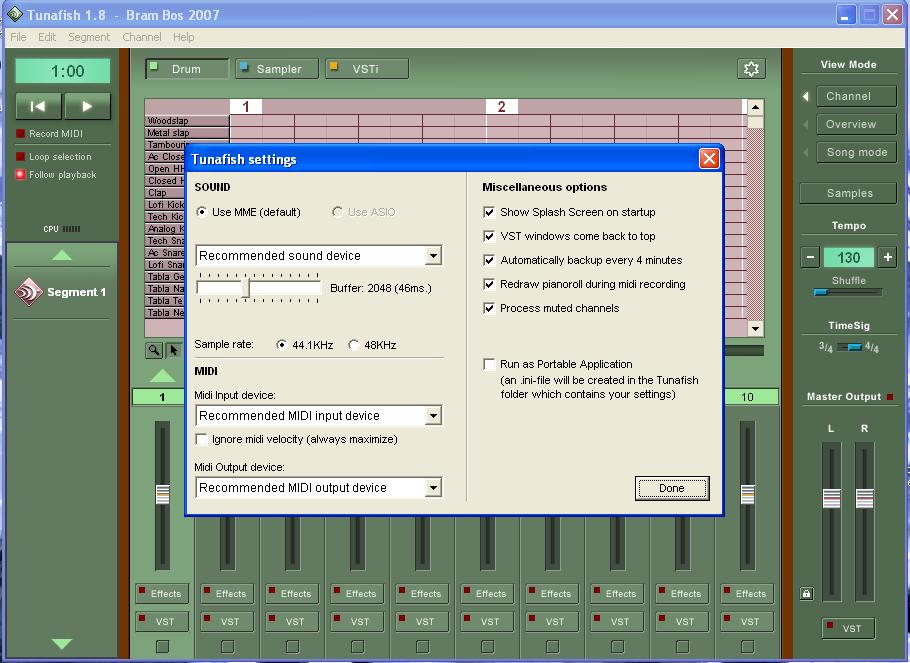Enable Run as Portable Application
Image resolution: width=910 pixels, height=663 pixels.
pos(489,364)
